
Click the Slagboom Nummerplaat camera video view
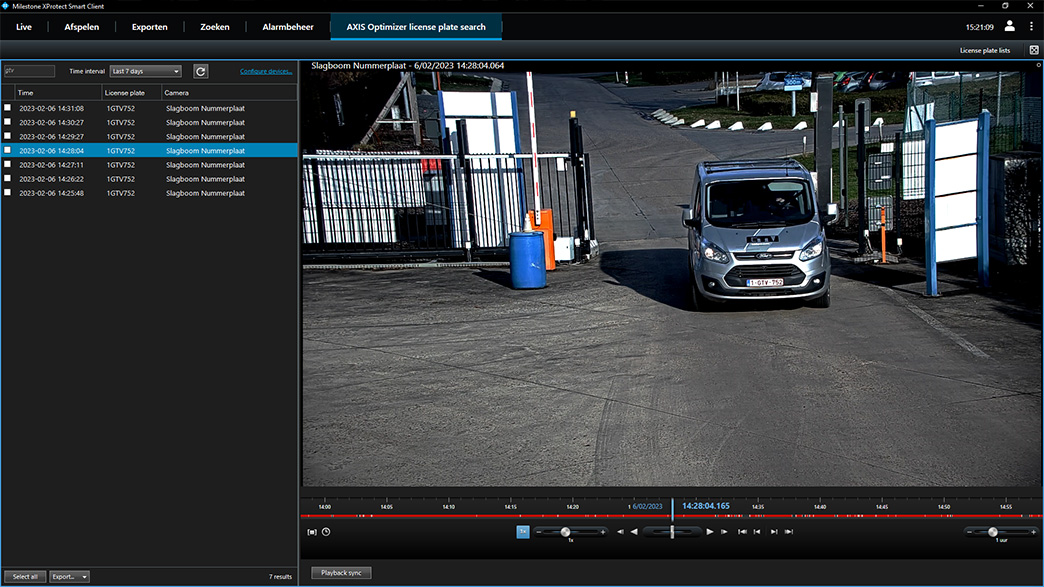[672, 279]
